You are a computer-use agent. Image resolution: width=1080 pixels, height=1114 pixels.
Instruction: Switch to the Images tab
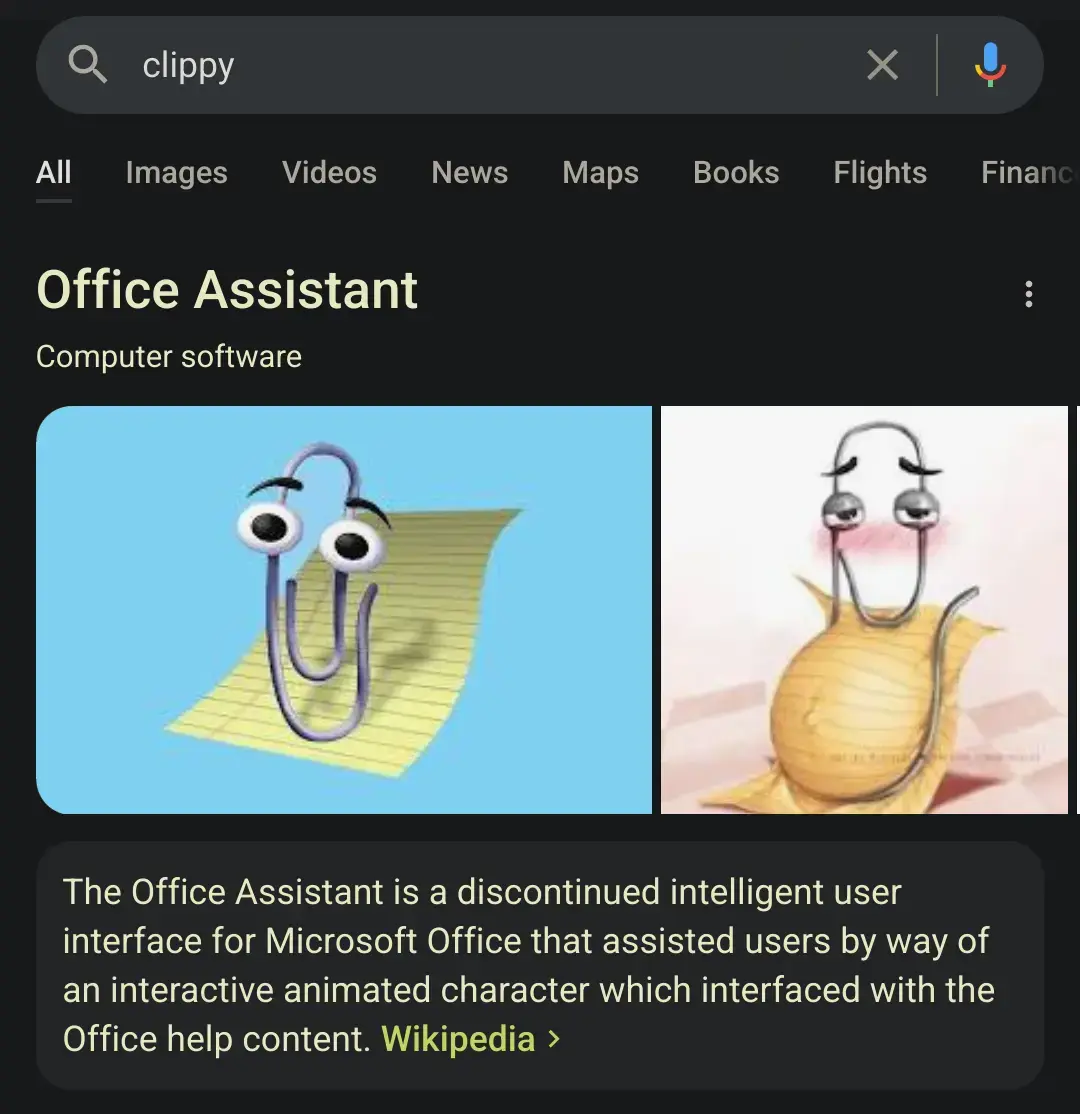tap(176, 173)
